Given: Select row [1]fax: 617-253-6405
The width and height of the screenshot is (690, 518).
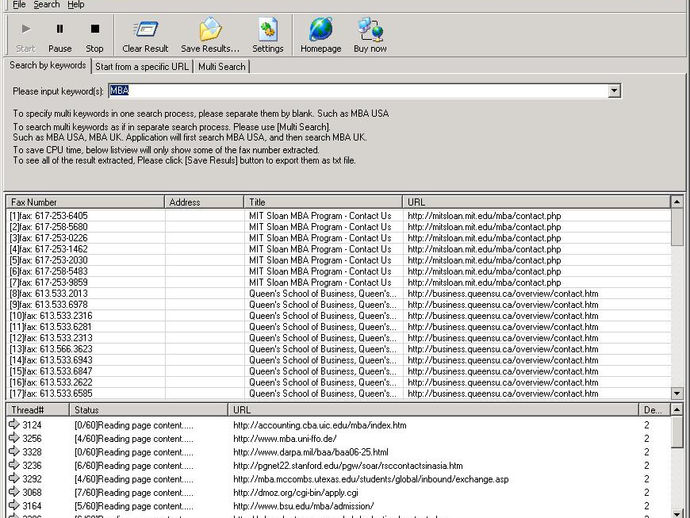Looking at the screenshot, I should (339, 216).
